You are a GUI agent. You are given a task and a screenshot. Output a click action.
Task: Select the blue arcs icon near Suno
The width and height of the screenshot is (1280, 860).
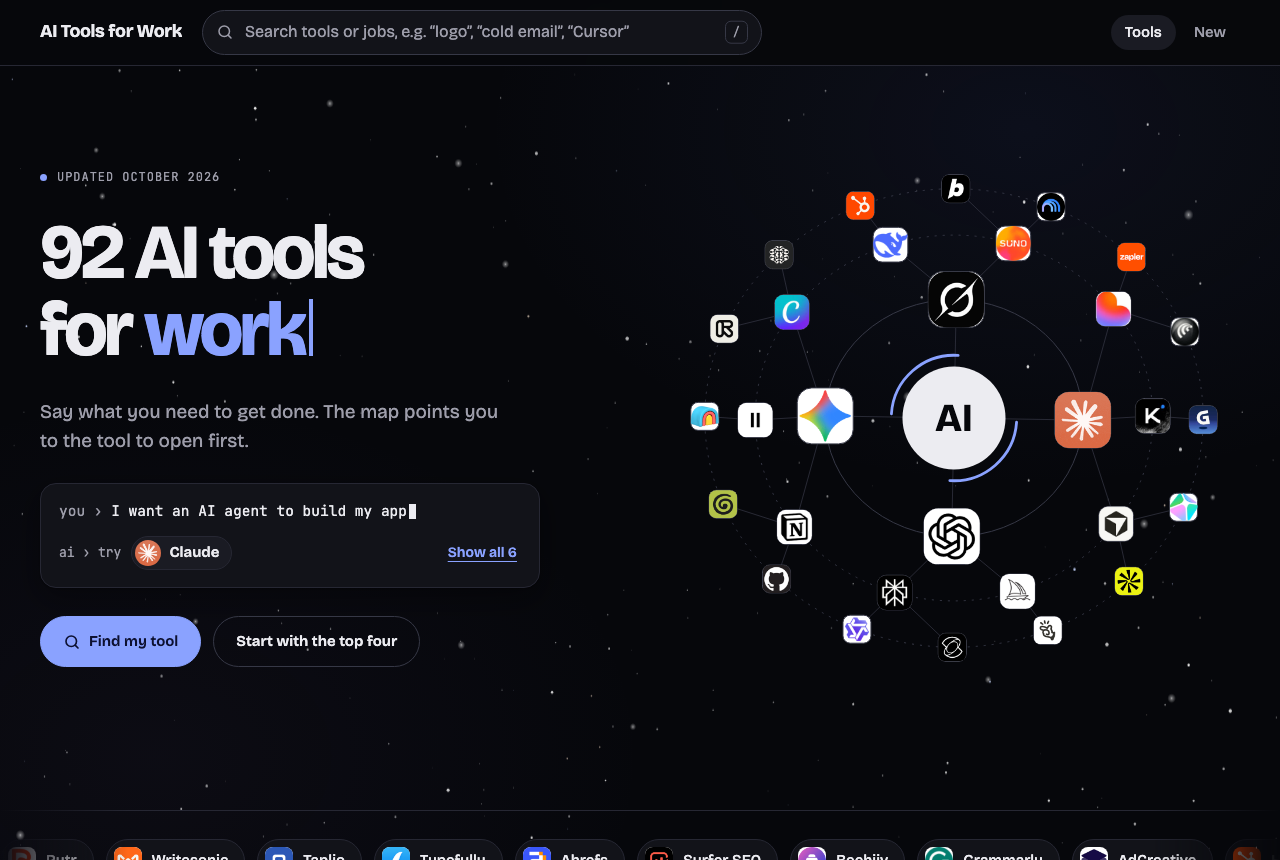tap(1051, 207)
